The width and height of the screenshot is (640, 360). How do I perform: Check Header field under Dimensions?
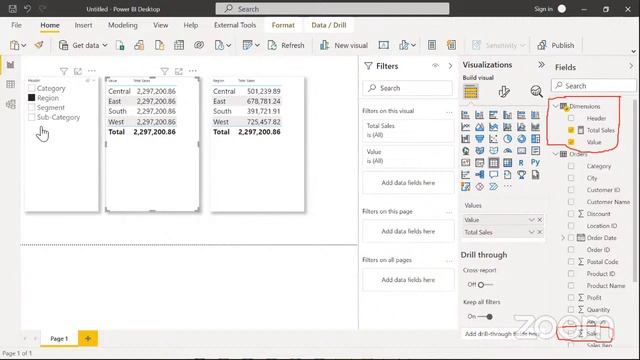(x=571, y=118)
